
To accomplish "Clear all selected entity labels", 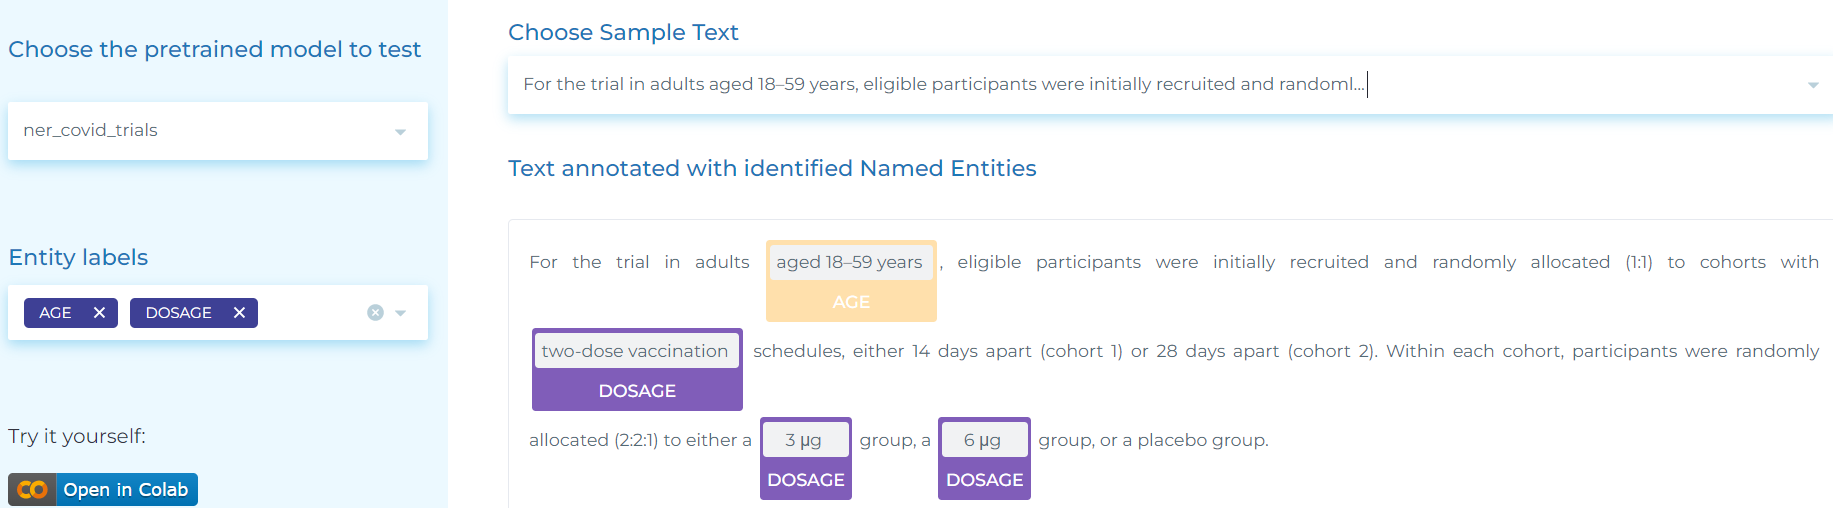I will 375,313.
